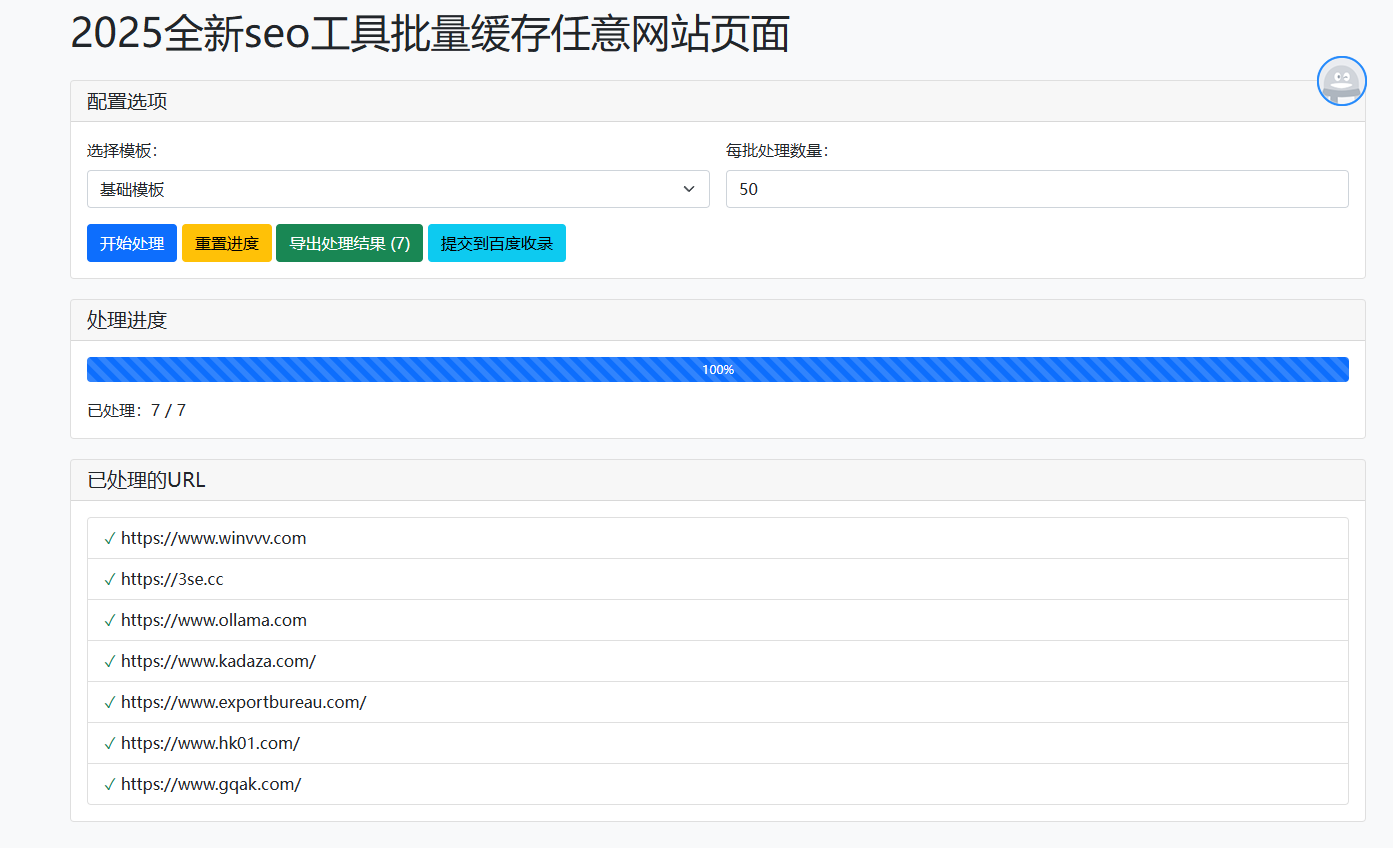Open the https://www.winvvv.com link
1393x848 pixels.
pyautogui.click(x=213, y=537)
